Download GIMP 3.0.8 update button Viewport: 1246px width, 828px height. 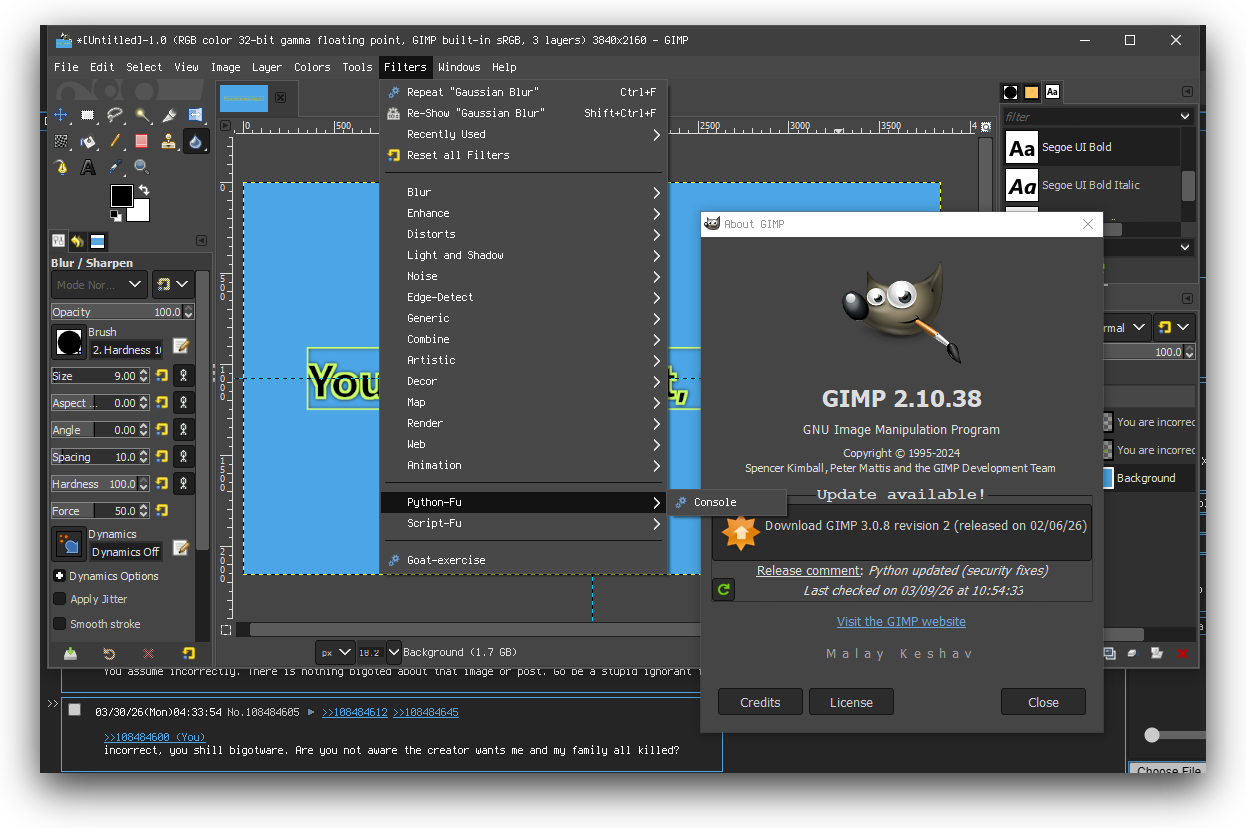pos(902,530)
